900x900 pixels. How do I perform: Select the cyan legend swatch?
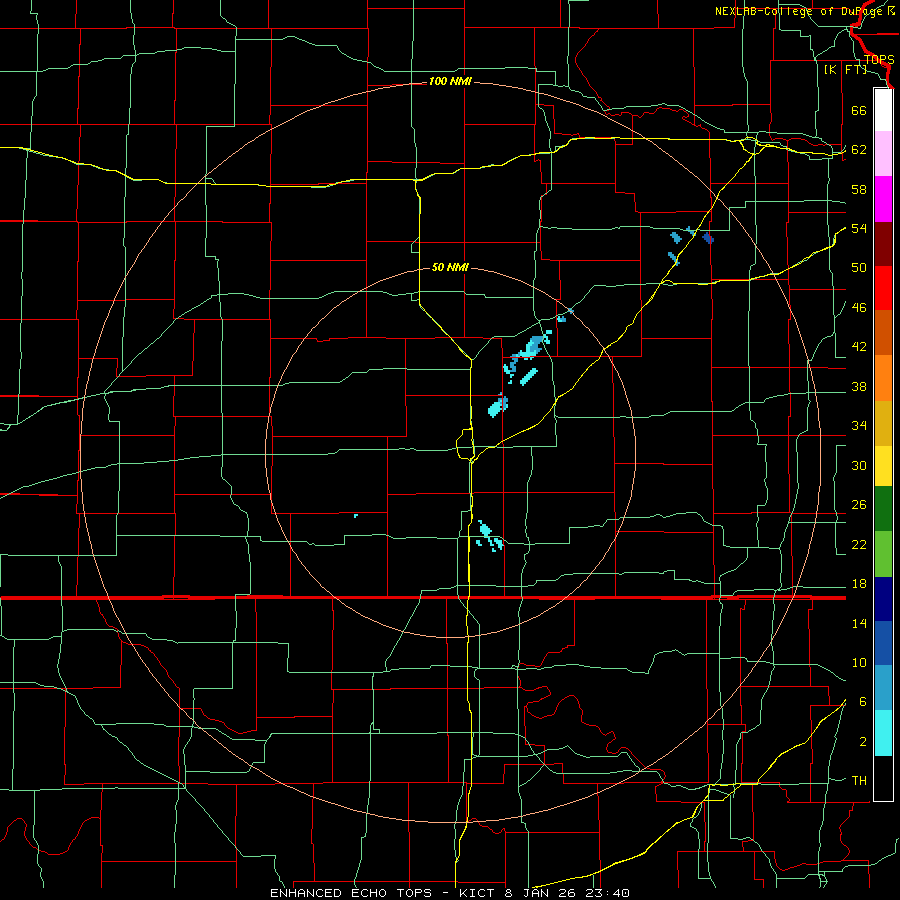coord(883,733)
